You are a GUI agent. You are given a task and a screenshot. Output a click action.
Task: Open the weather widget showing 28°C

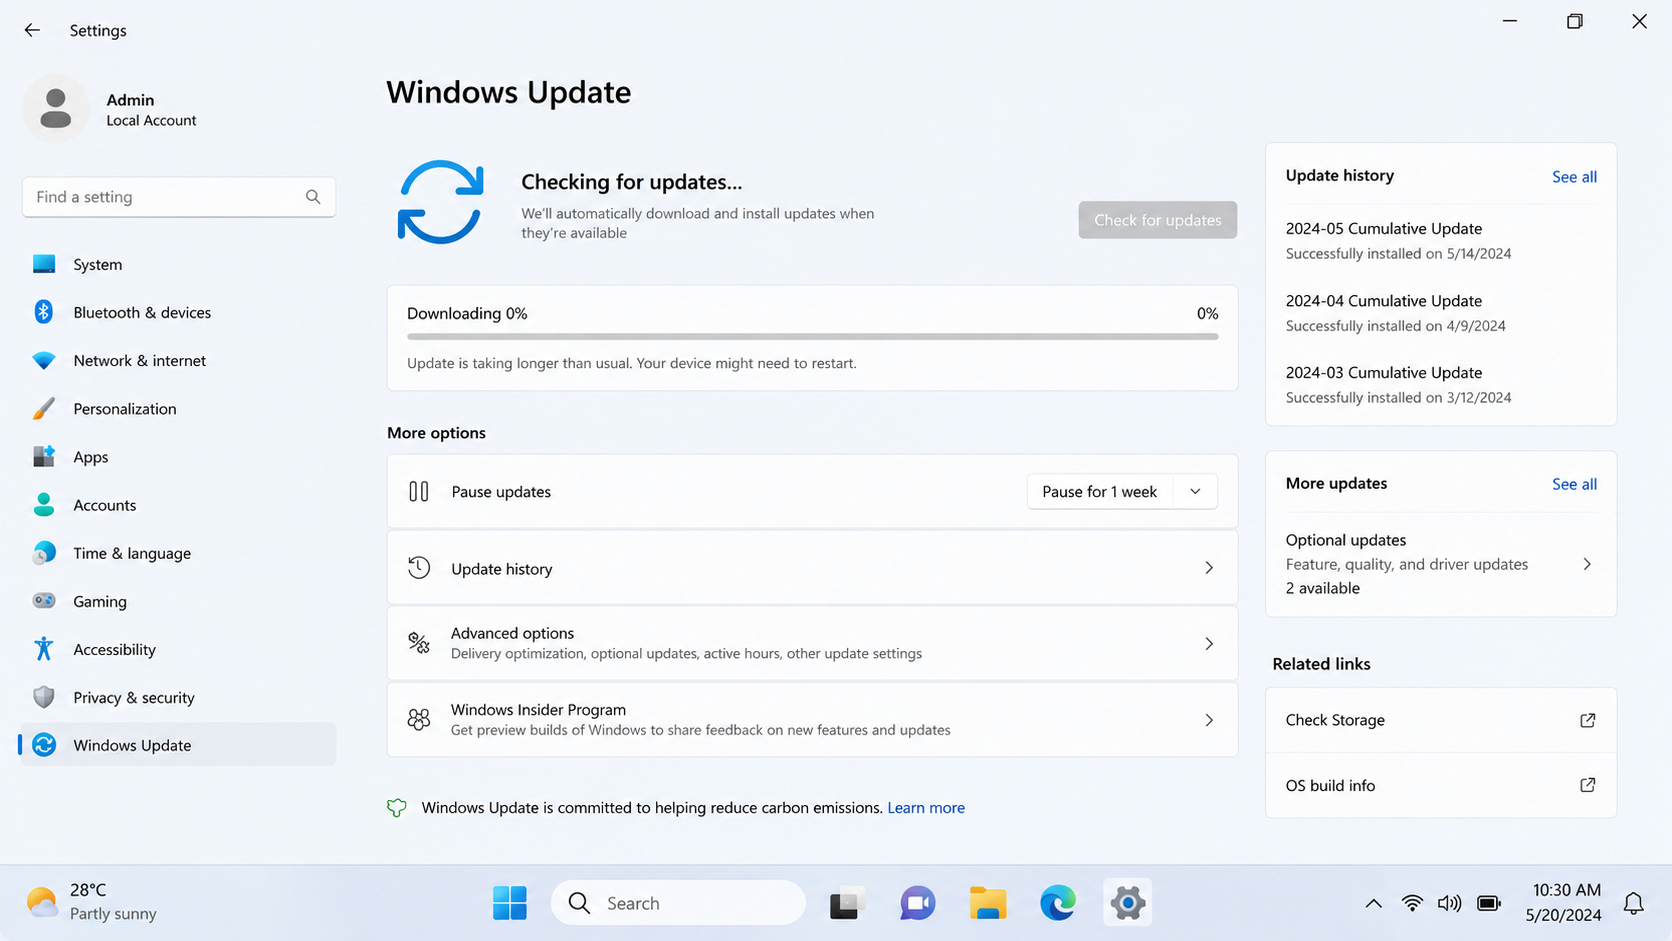[92, 902]
